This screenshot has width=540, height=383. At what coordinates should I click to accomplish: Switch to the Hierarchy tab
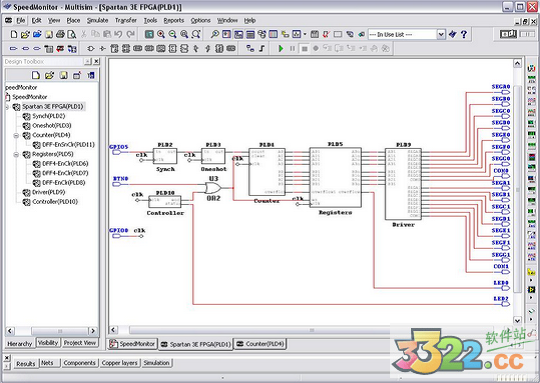point(19,344)
